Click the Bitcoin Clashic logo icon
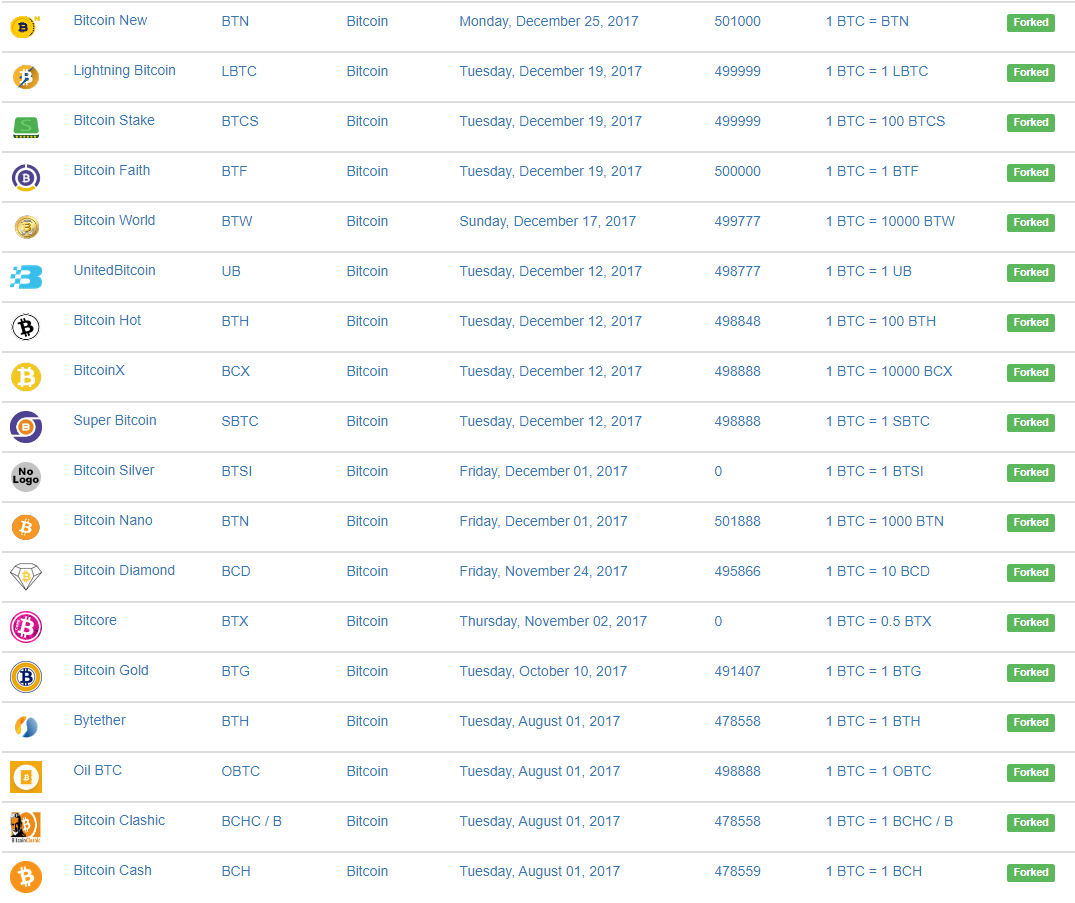1075x903 pixels. (26, 827)
